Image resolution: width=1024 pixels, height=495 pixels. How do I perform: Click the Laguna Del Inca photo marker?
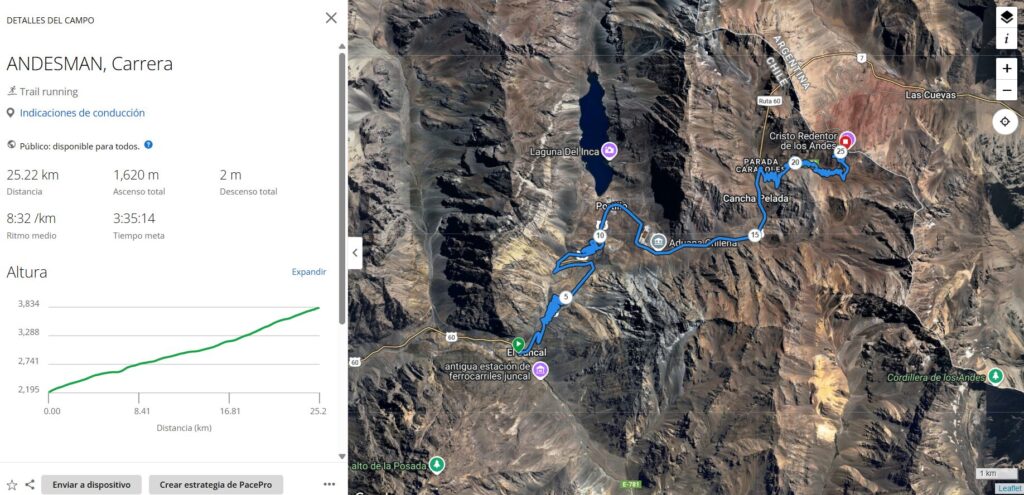610,151
